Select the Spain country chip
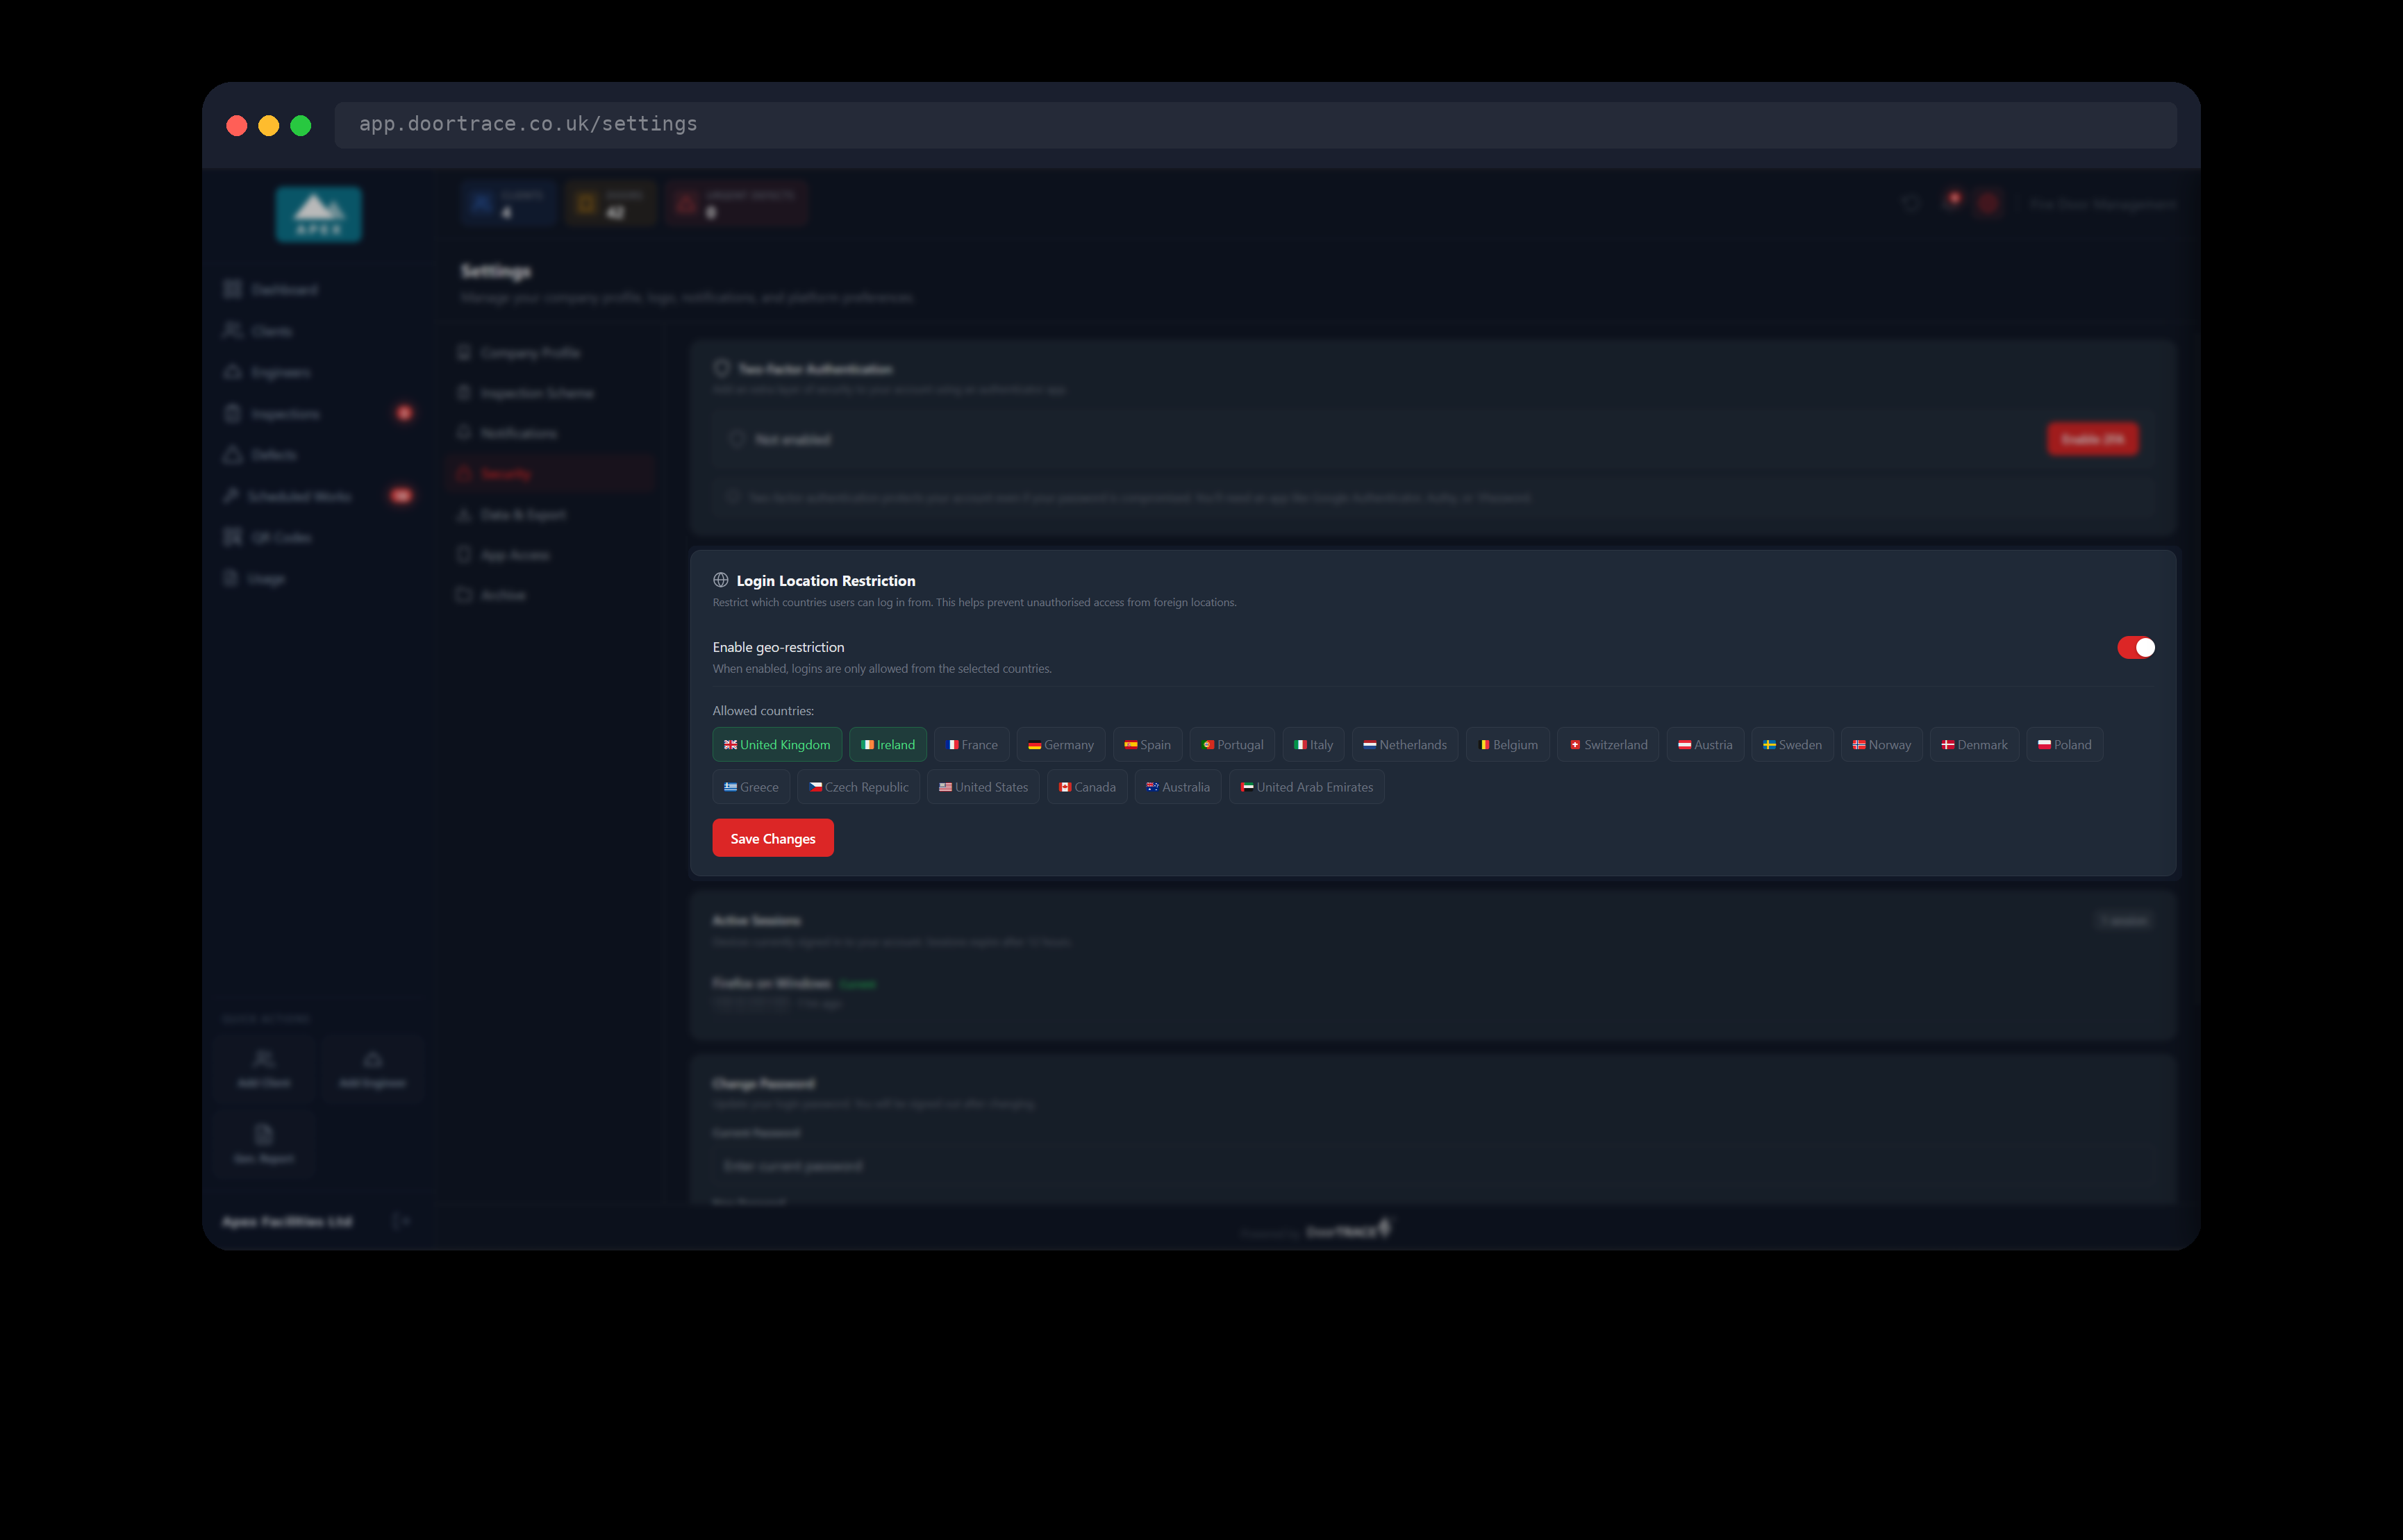The image size is (2403, 1540). pyautogui.click(x=1148, y=744)
